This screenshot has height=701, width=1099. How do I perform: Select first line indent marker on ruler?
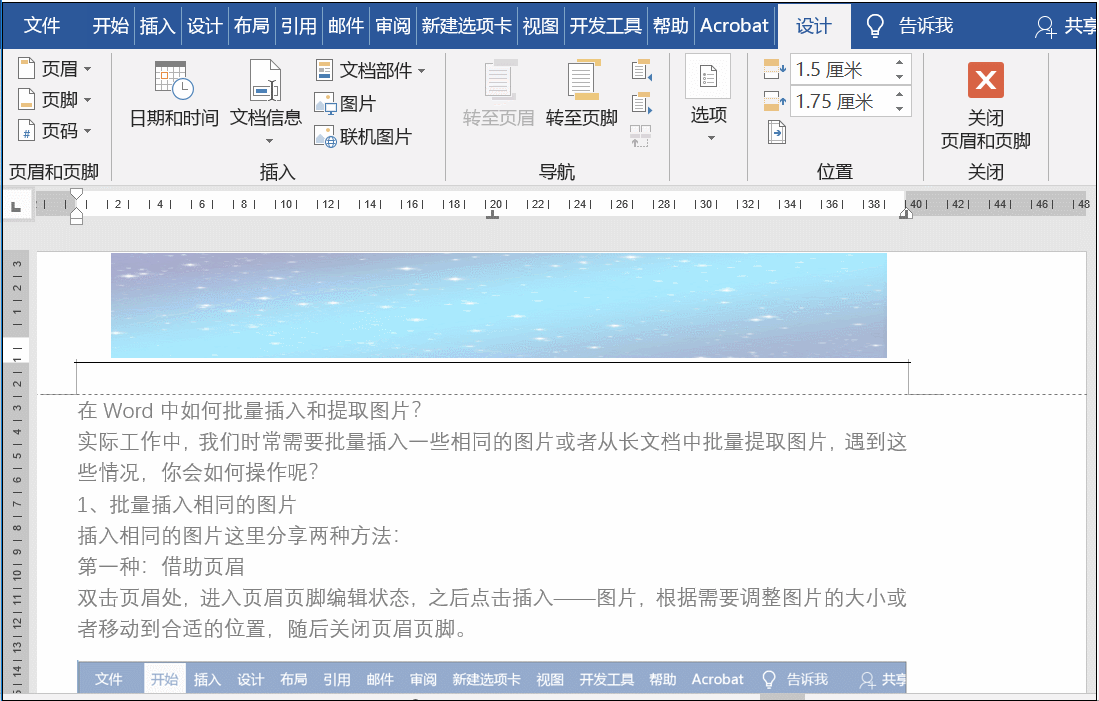(x=76, y=194)
